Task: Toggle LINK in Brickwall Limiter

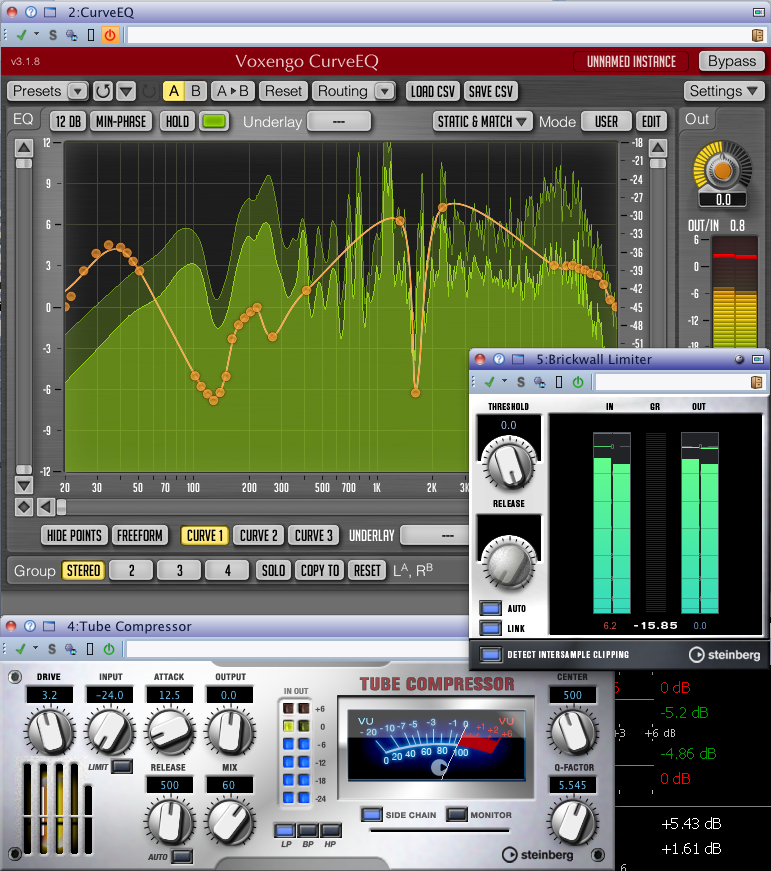Action: (490, 628)
